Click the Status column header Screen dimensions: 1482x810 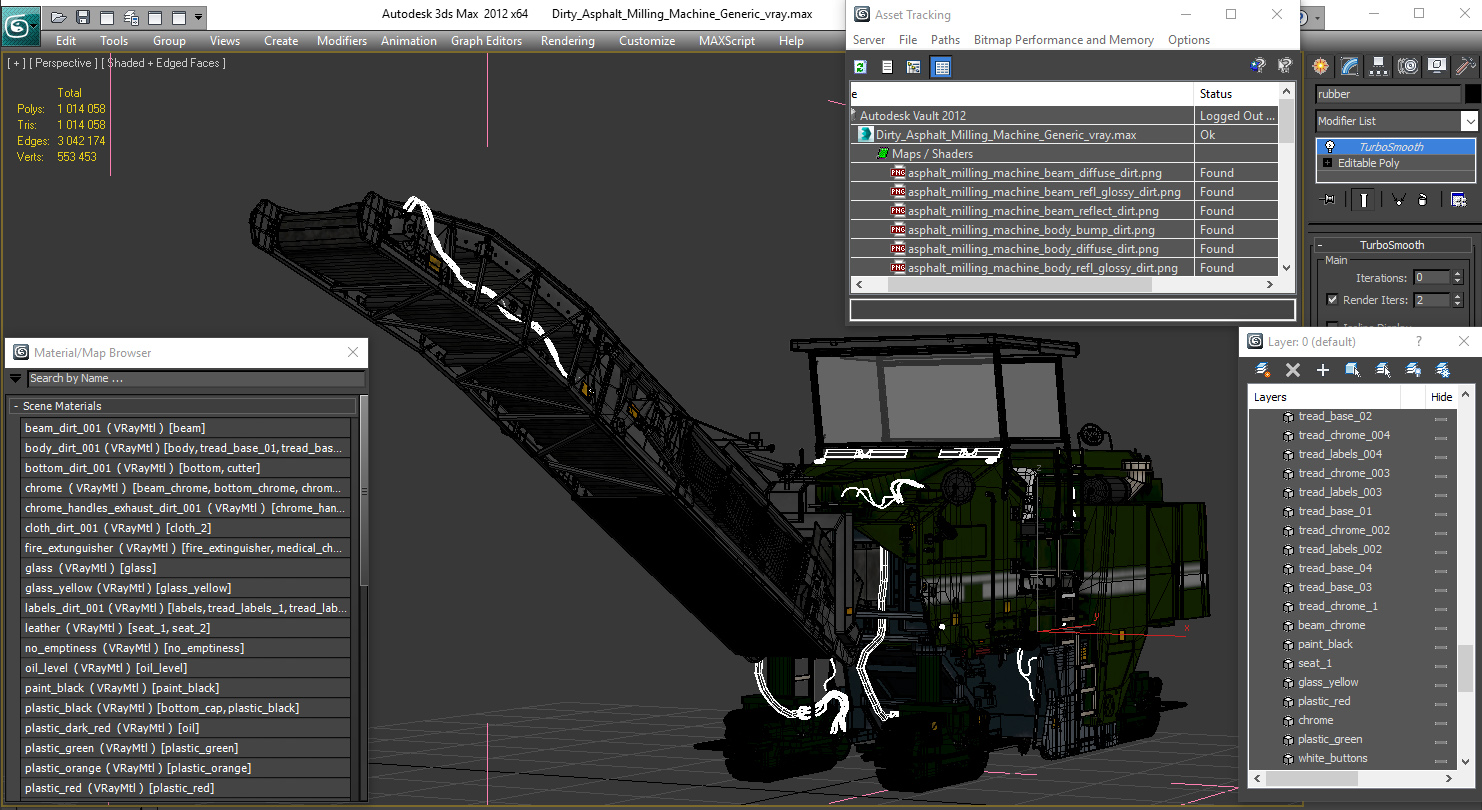tap(1236, 94)
